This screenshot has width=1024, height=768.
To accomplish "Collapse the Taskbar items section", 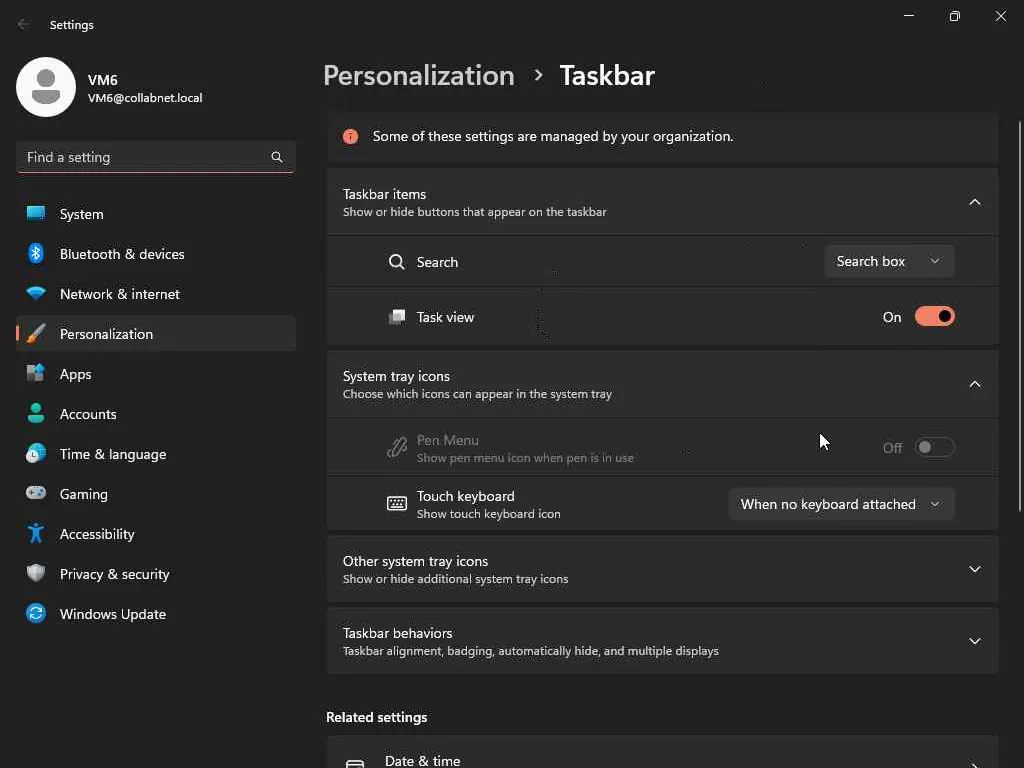I will tap(974, 202).
